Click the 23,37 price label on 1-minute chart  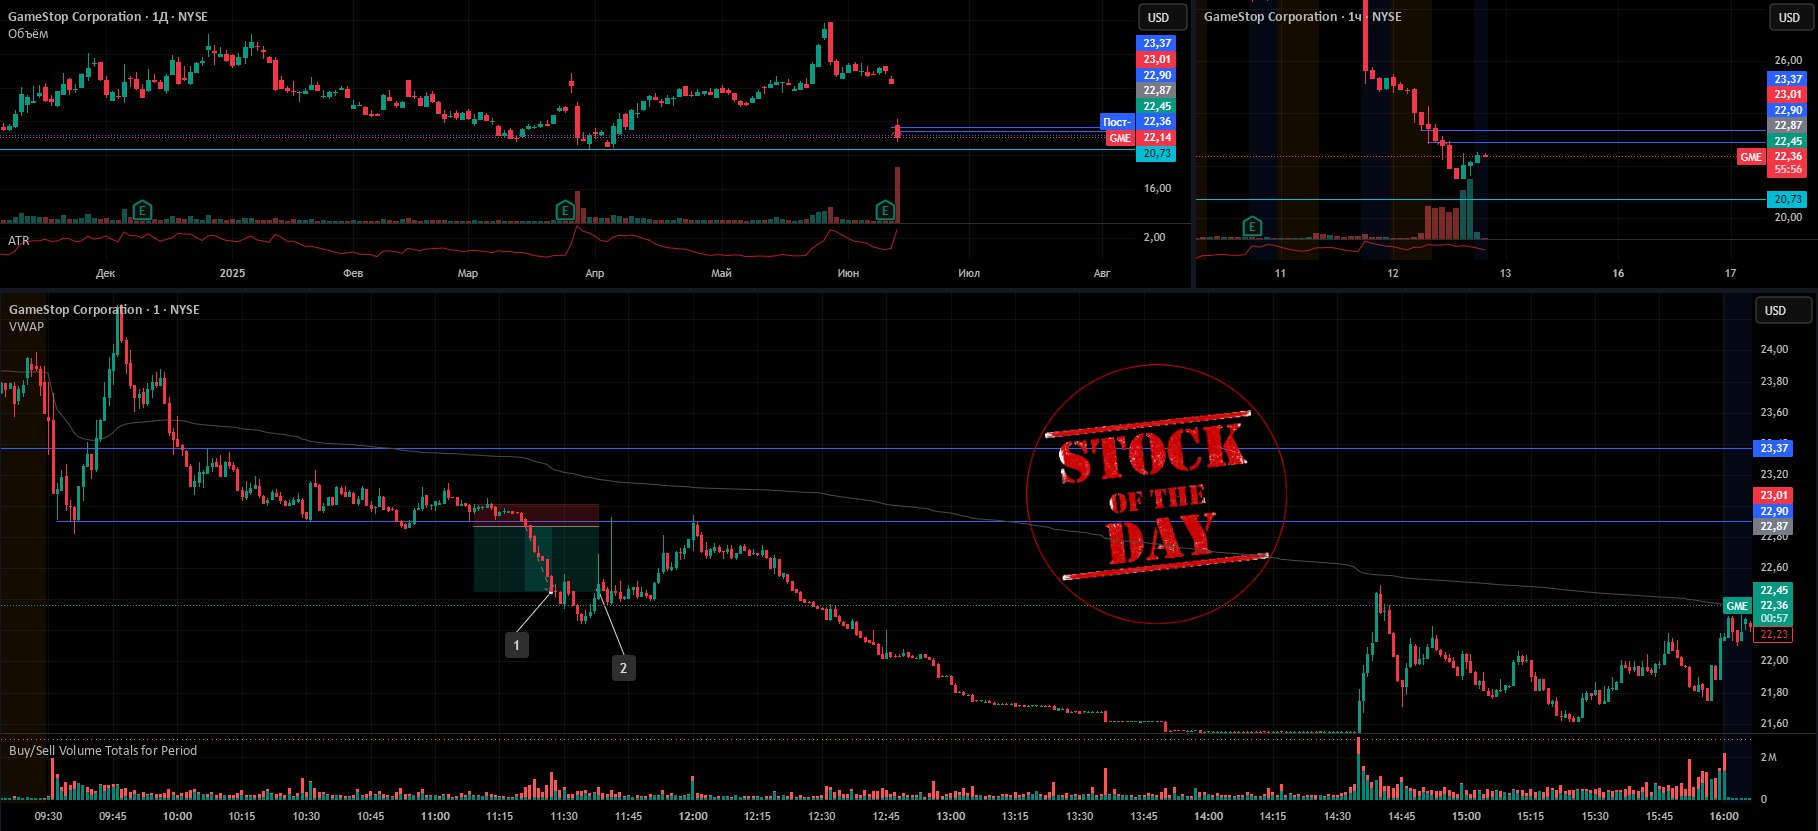coord(1774,448)
